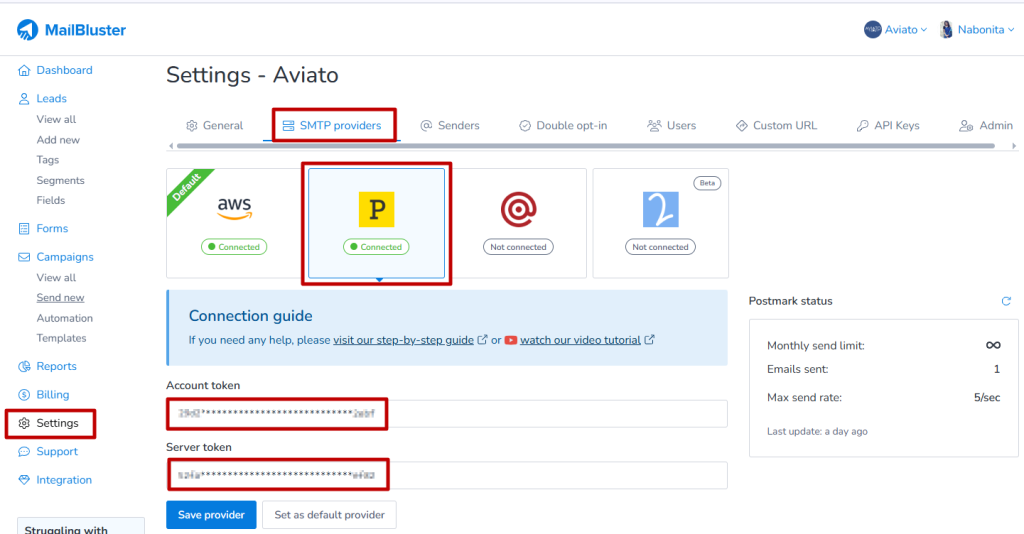The width and height of the screenshot is (1024, 534).
Task: Click the Reports chart icon
Action: [24, 366]
